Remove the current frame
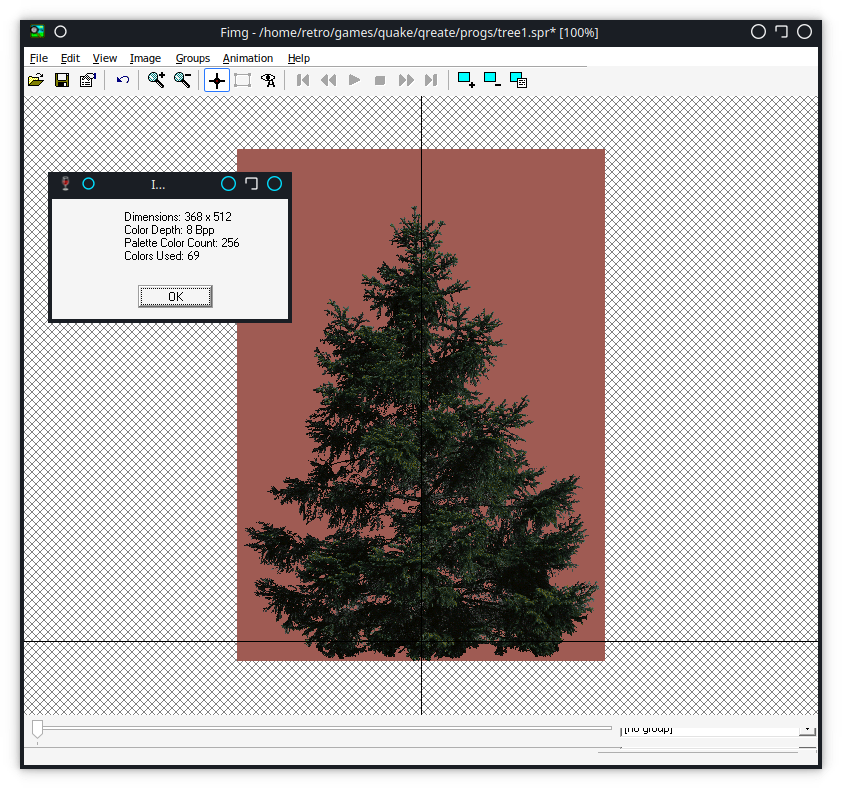The height and width of the screenshot is (789, 842). pos(491,80)
